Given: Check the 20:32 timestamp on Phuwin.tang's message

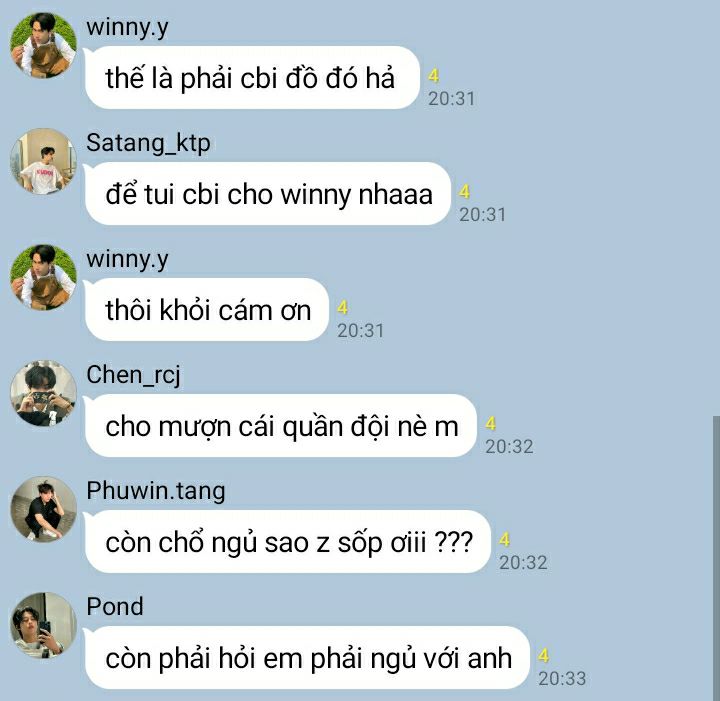Looking at the screenshot, I should click(x=523, y=562).
